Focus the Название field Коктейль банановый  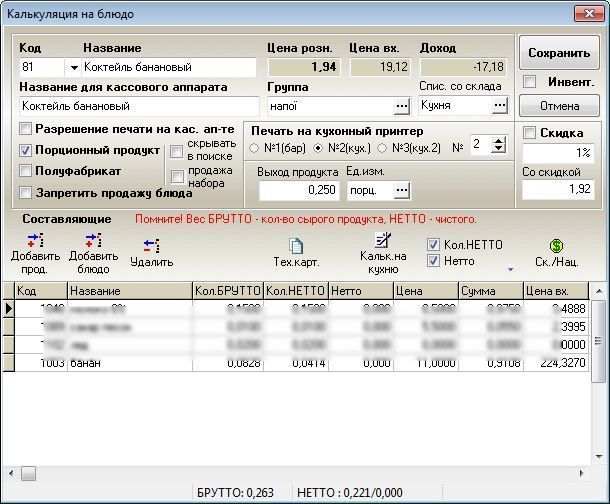tap(169, 67)
